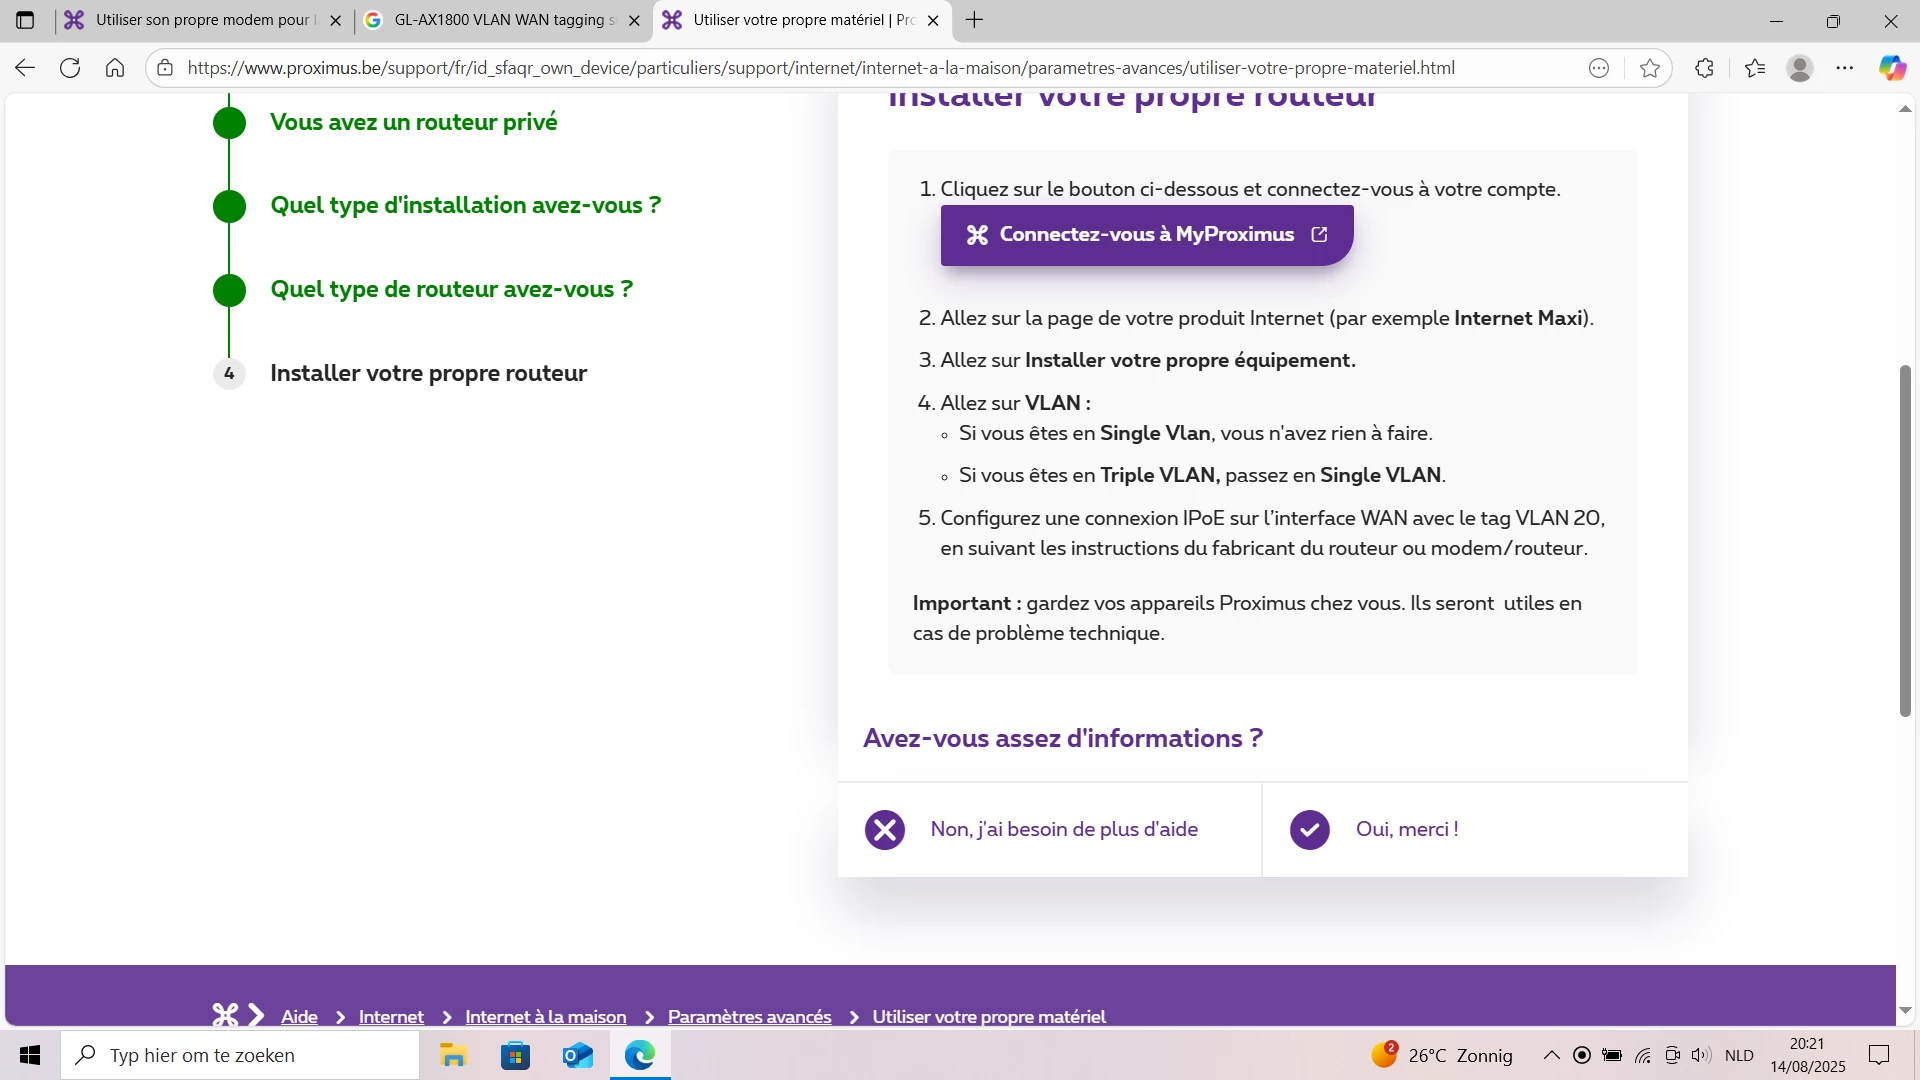Select 'Non, j'ai besoin de plus d'aide'
The width and height of the screenshot is (1920, 1080).
click(1063, 829)
